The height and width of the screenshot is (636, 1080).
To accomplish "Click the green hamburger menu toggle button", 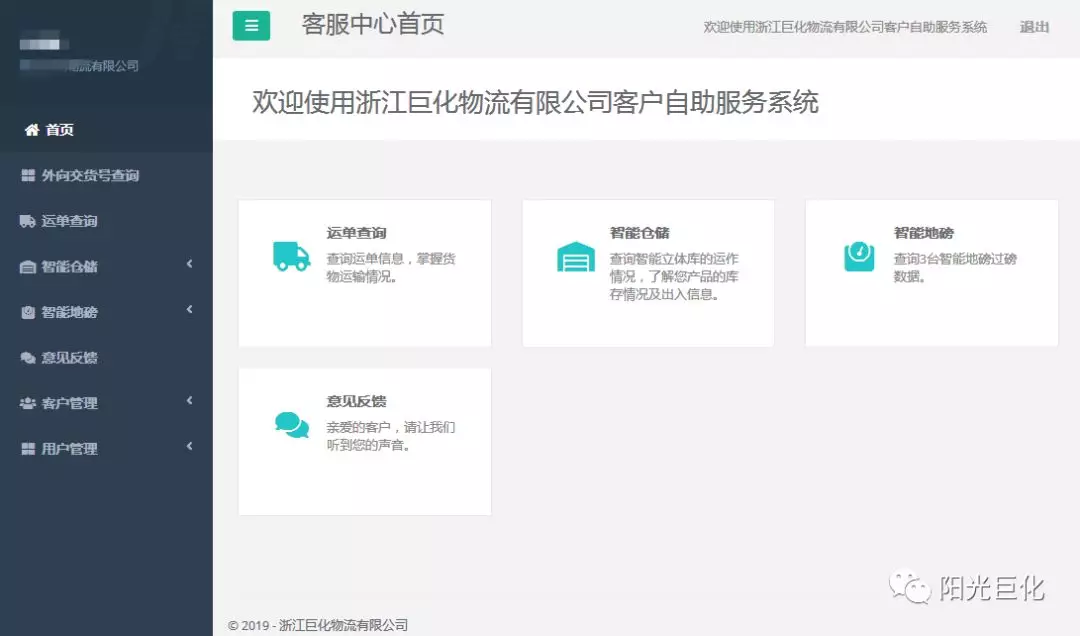I will [x=251, y=26].
